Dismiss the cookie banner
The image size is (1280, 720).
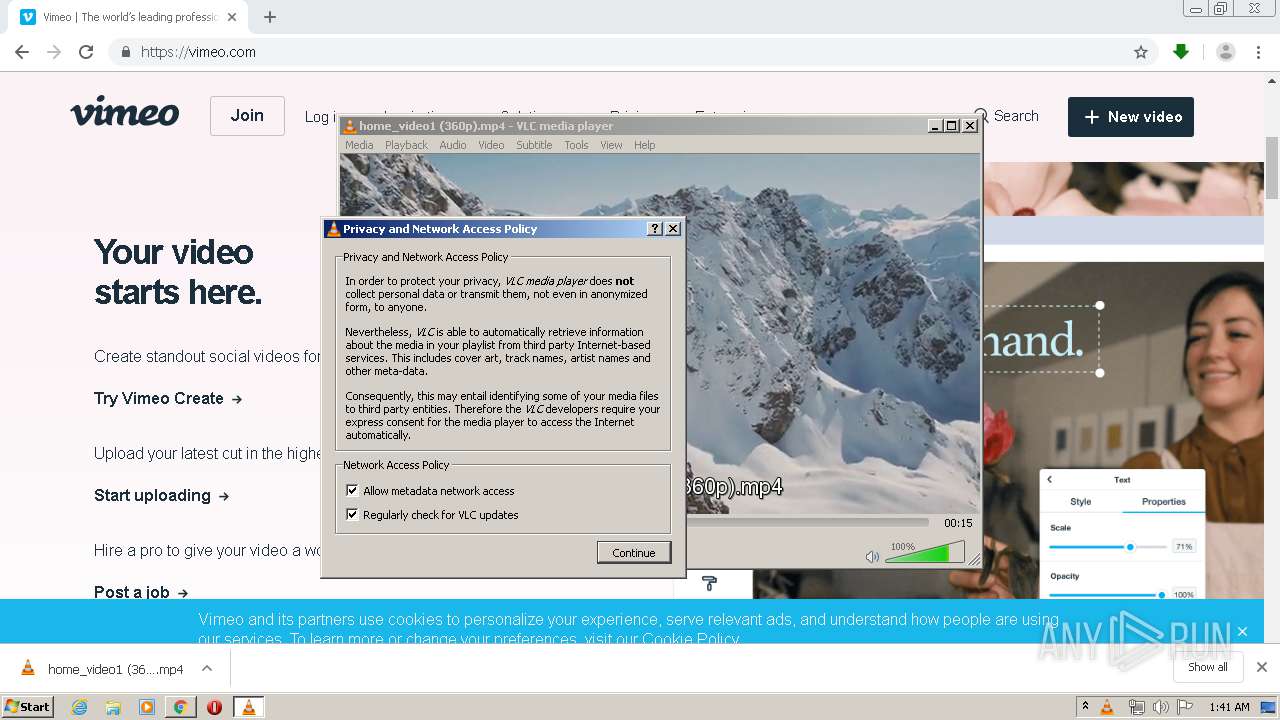1242,631
